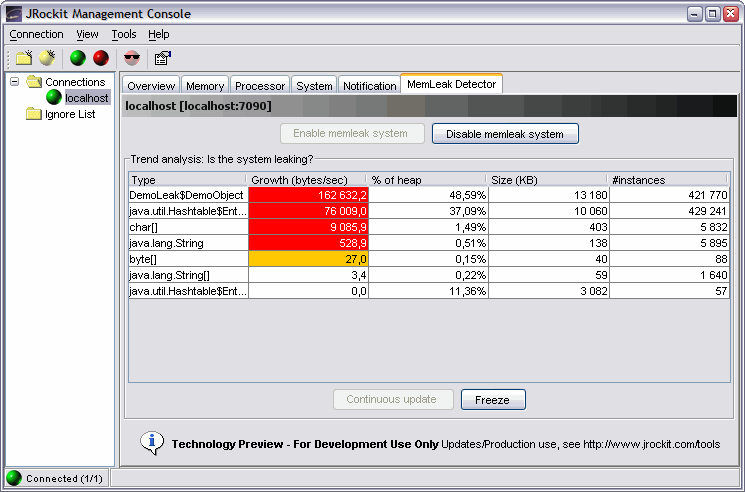Switch to the Notification tab
745x492 pixels.
pyautogui.click(x=369, y=85)
